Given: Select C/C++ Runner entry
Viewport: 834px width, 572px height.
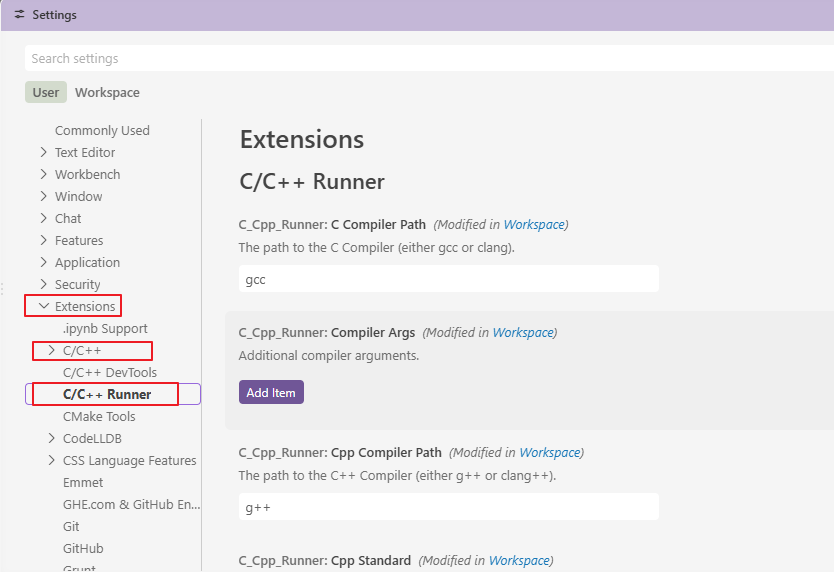Looking at the screenshot, I should 107,394.
